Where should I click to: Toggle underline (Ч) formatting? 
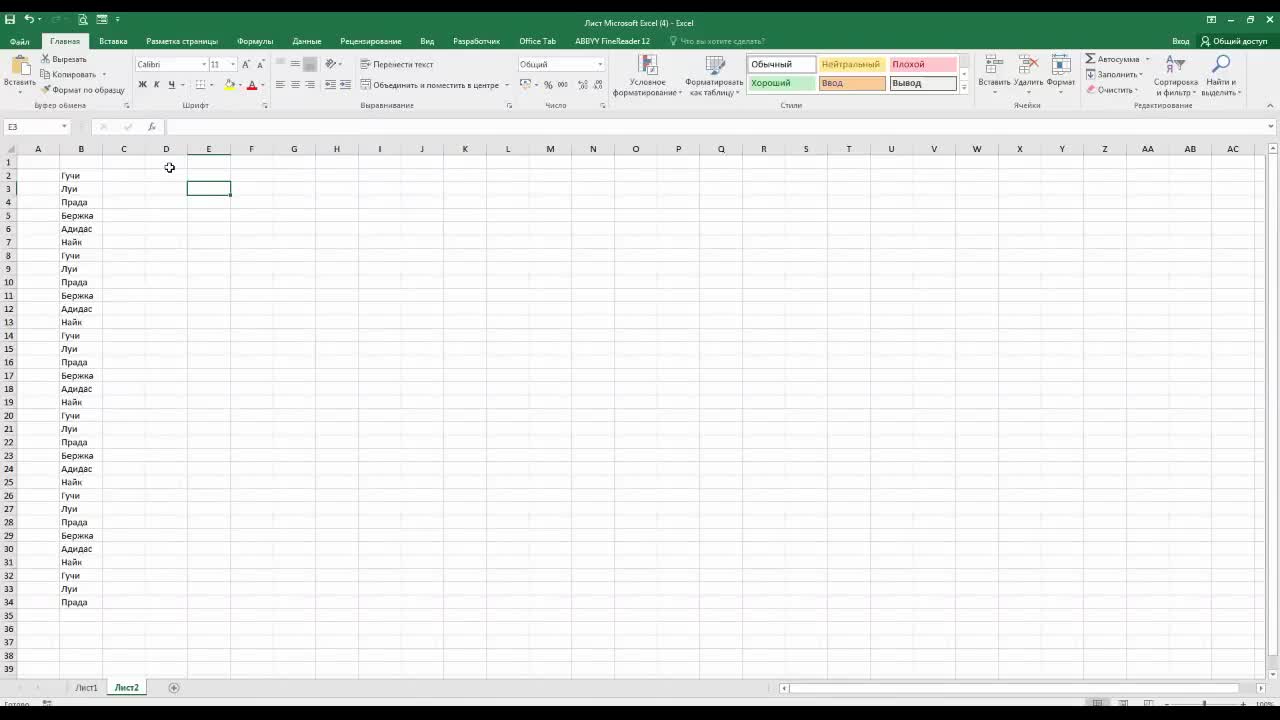[x=171, y=85]
